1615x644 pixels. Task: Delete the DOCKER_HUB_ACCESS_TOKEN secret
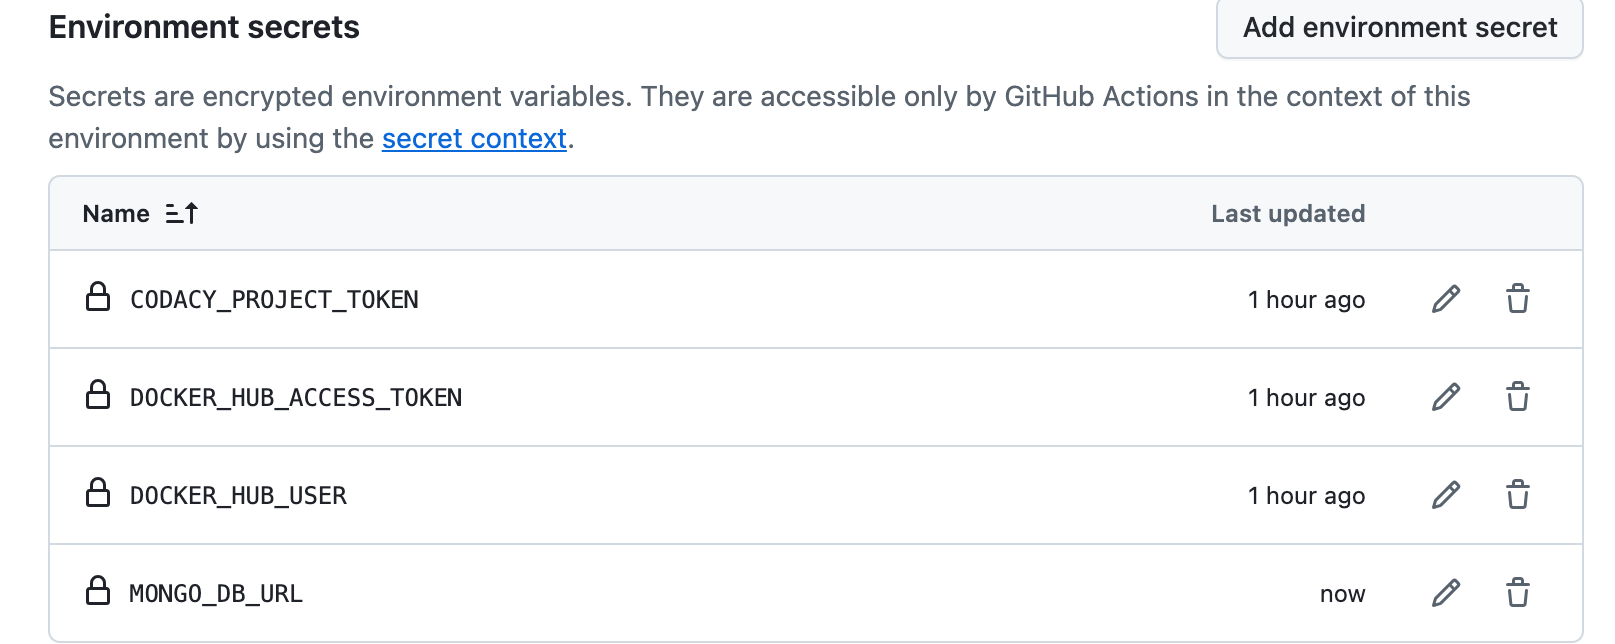pos(1517,397)
